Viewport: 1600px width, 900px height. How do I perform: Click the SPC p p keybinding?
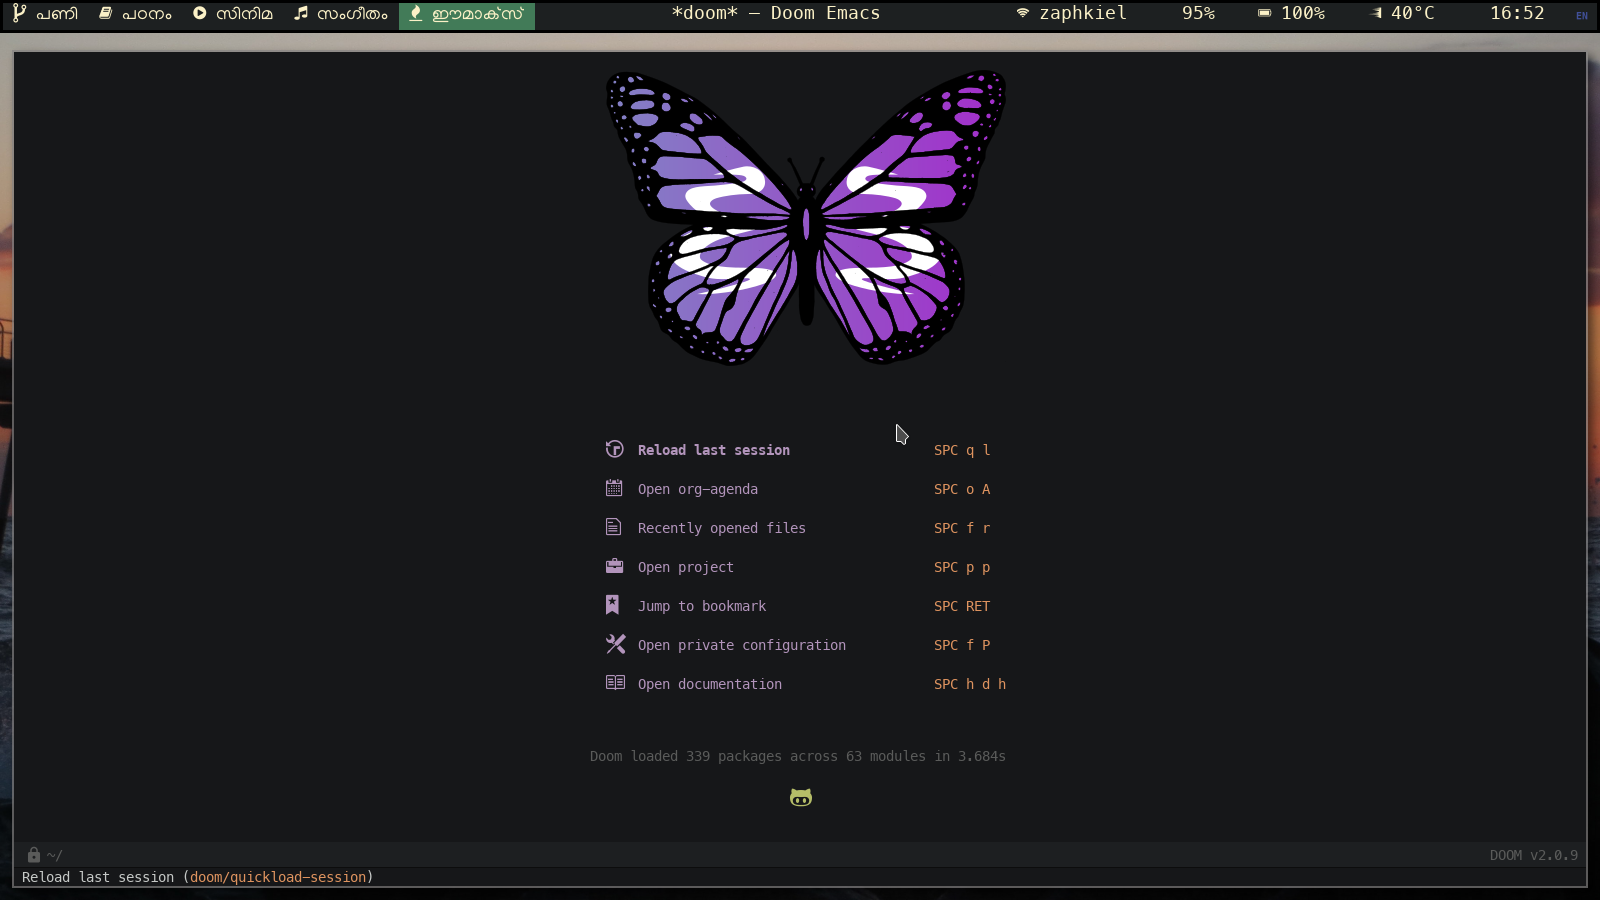[x=962, y=567]
